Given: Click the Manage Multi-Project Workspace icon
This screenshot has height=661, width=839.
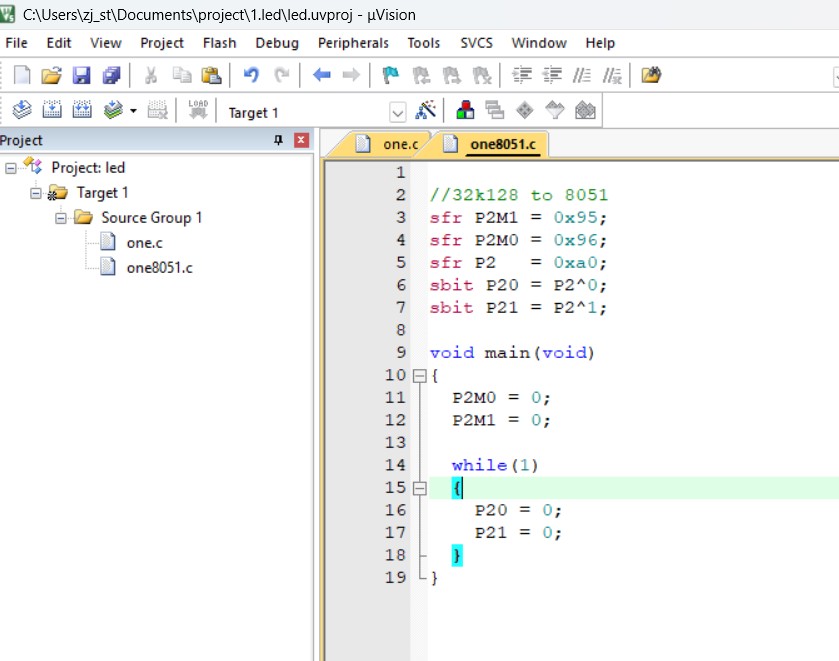Looking at the screenshot, I should pos(495,110).
